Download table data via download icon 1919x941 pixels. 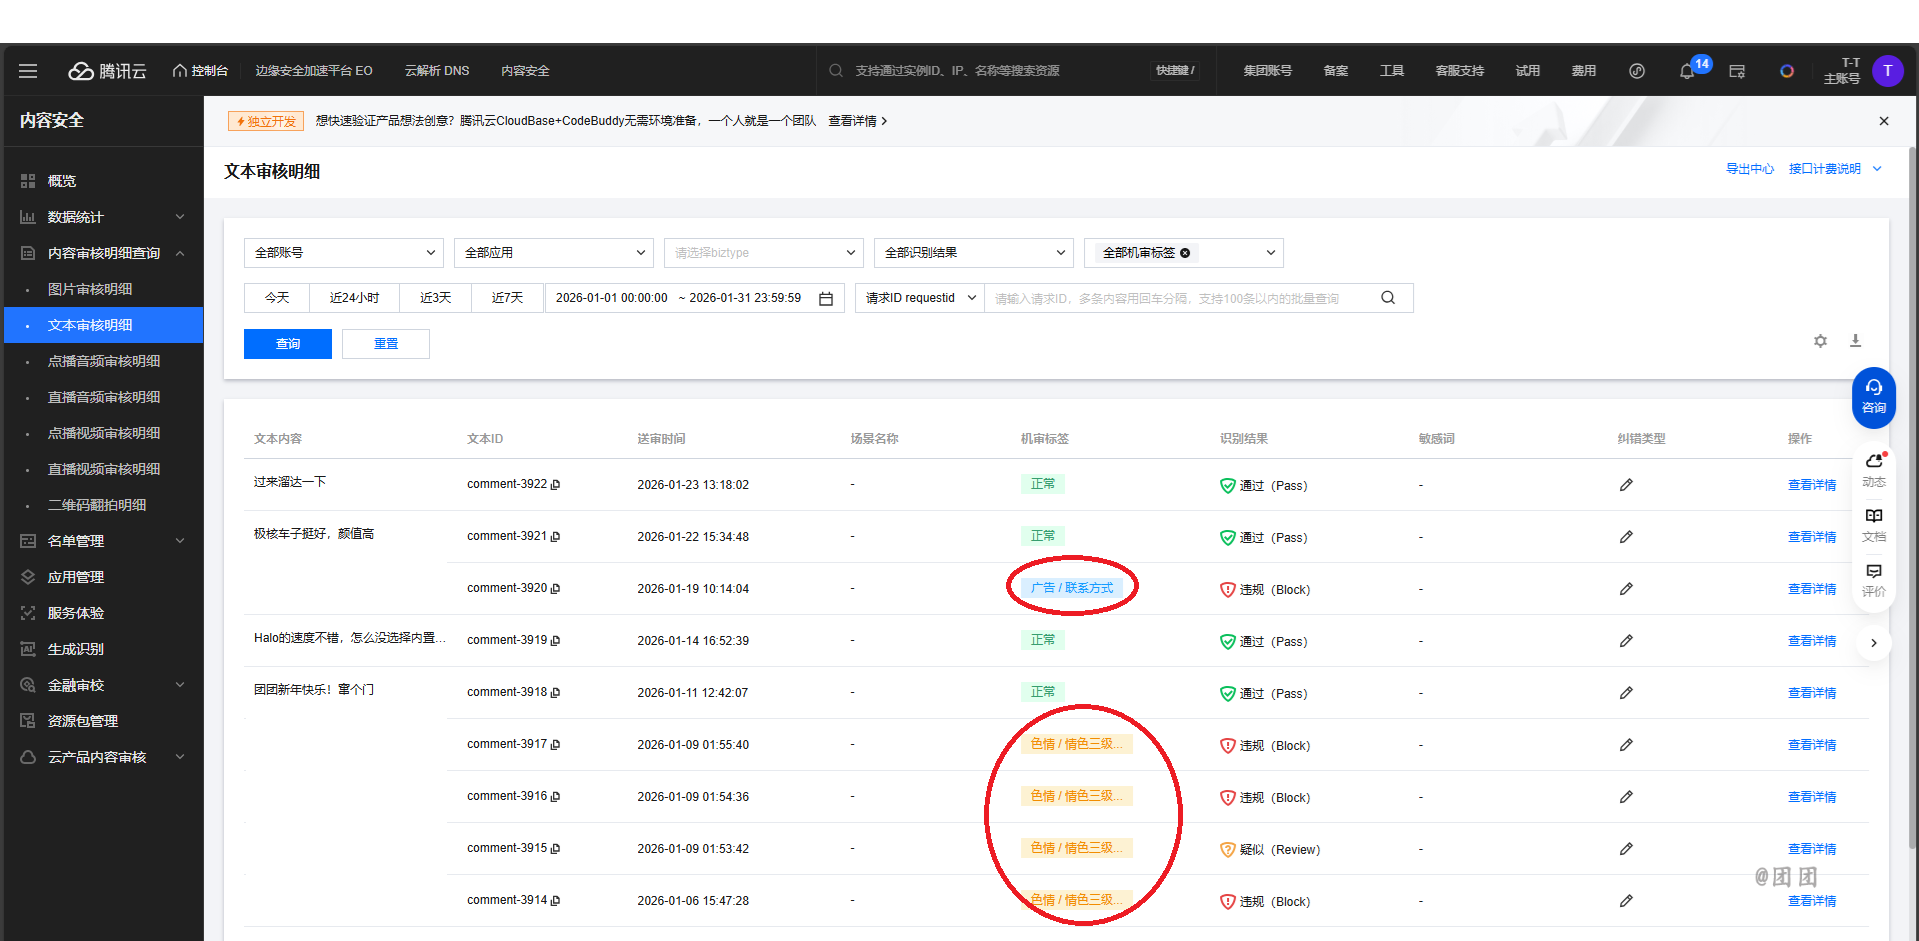tap(1855, 341)
